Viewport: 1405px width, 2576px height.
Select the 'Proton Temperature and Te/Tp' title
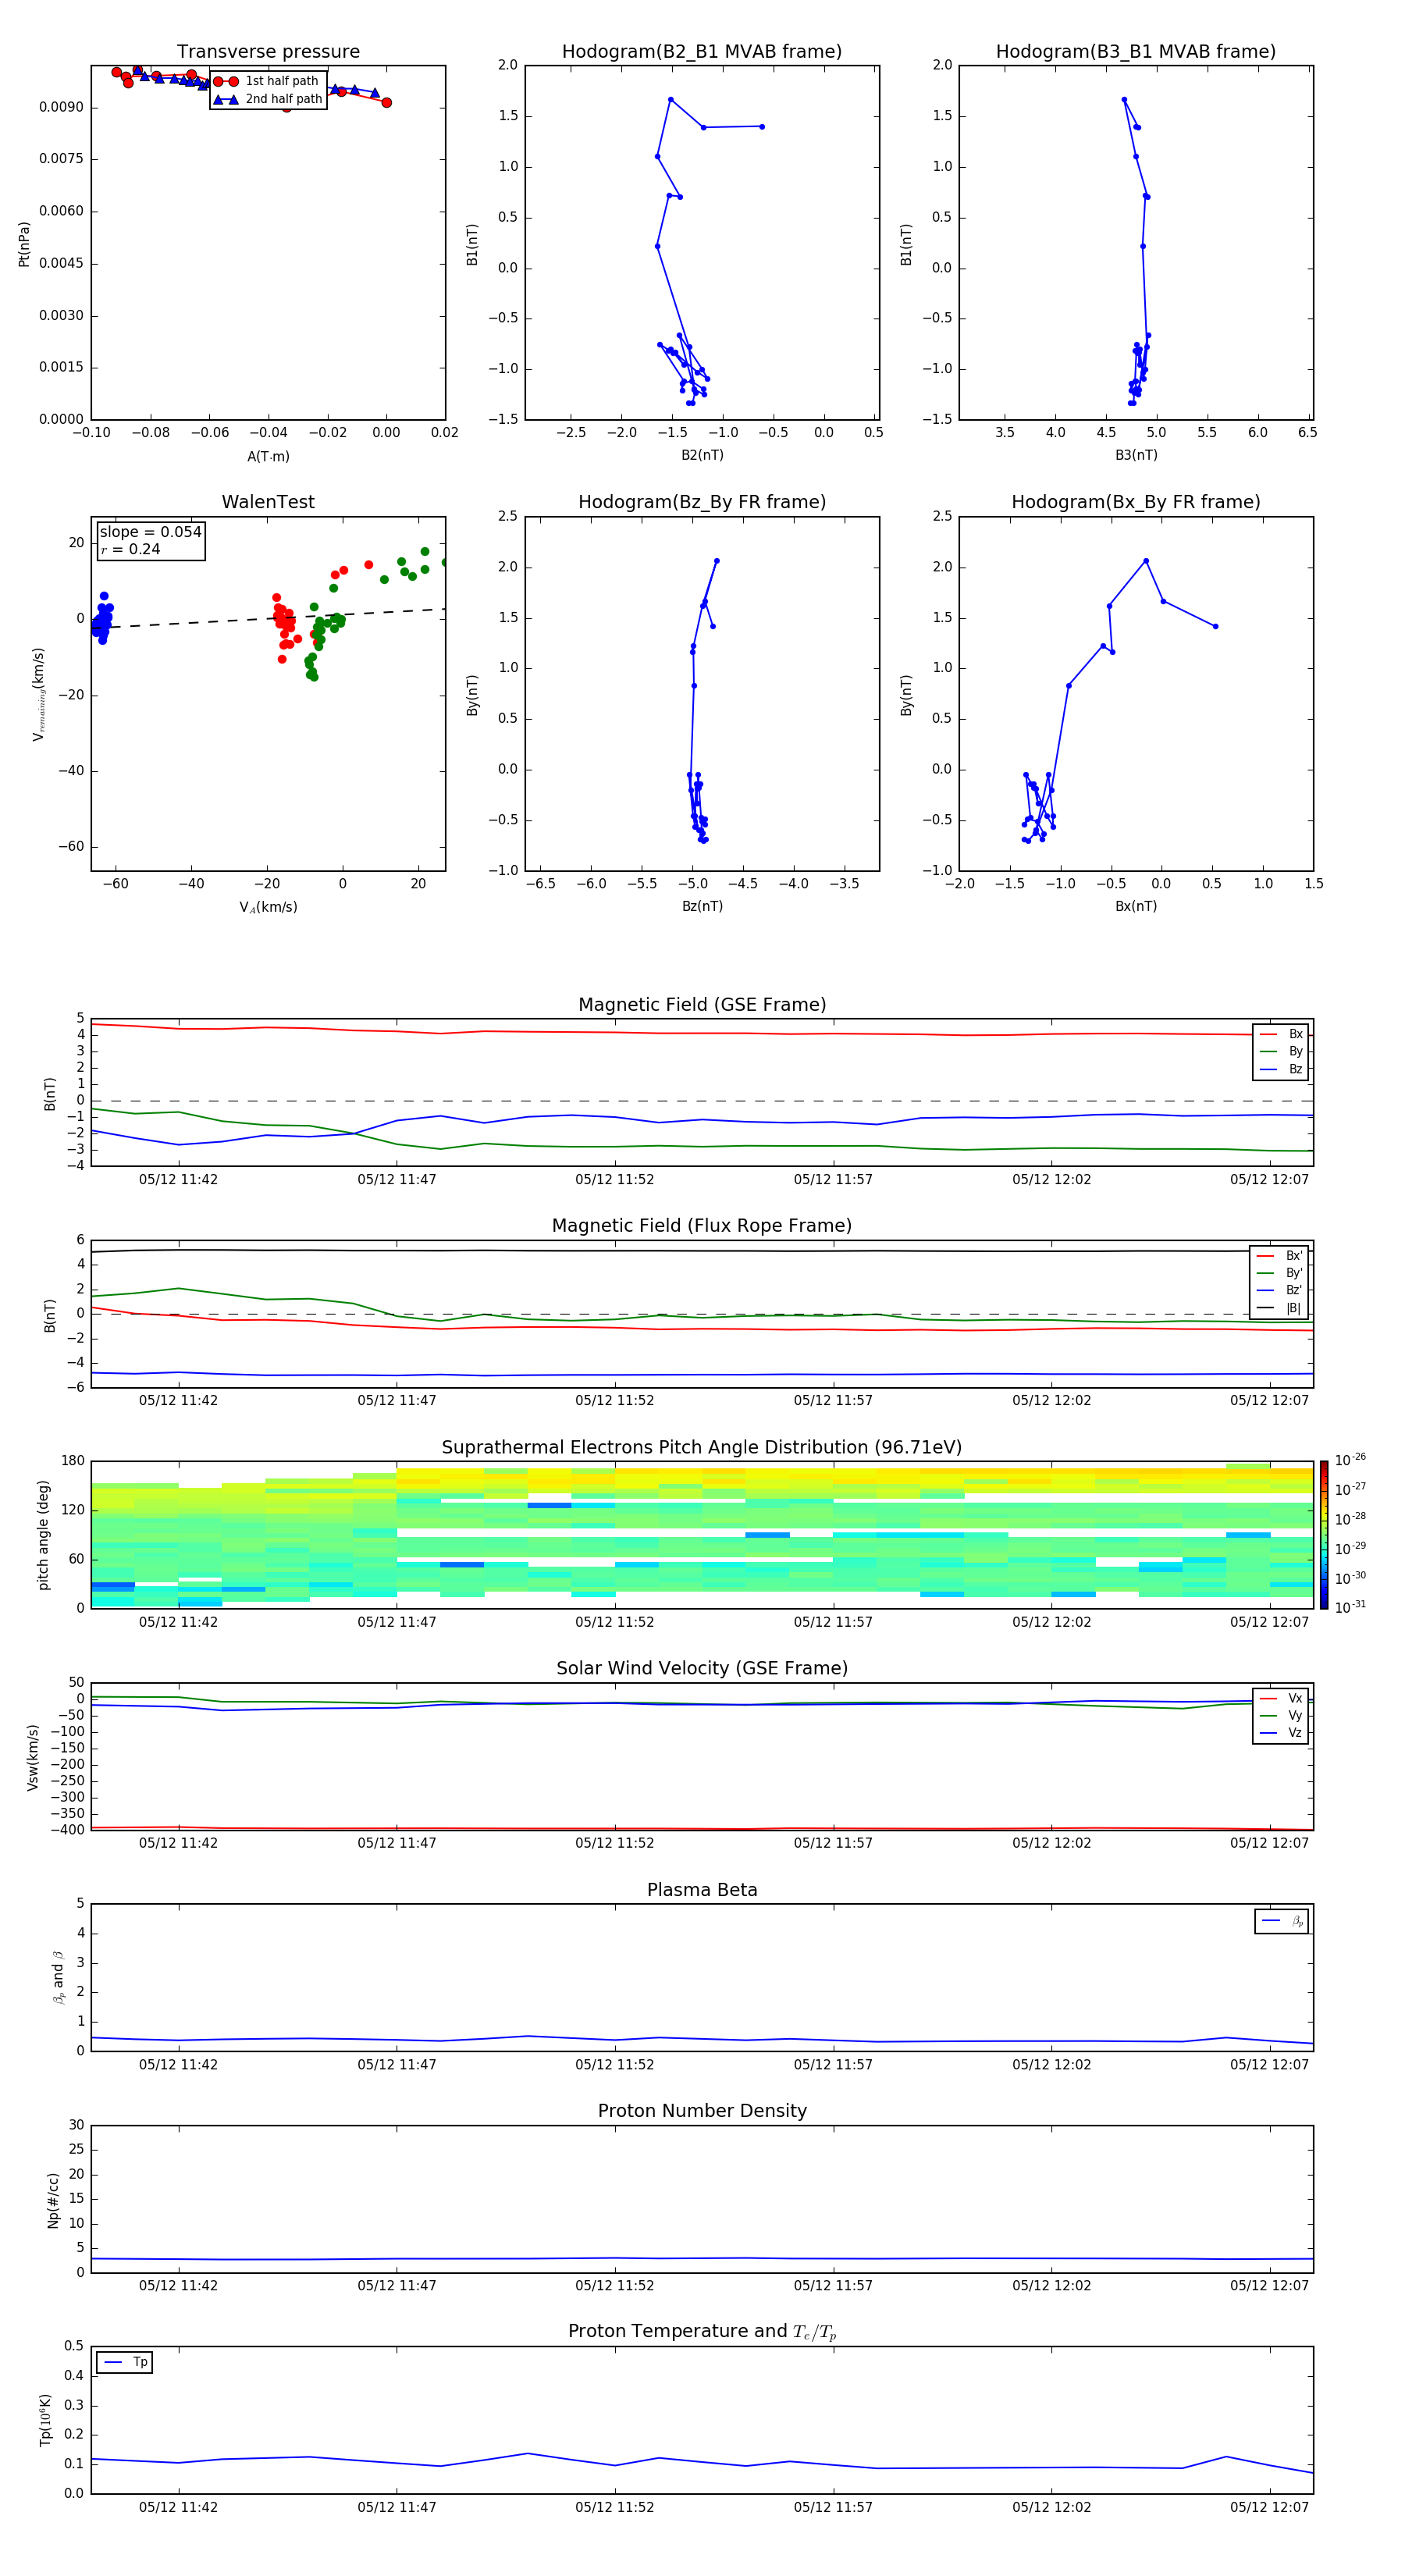pos(702,2332)
